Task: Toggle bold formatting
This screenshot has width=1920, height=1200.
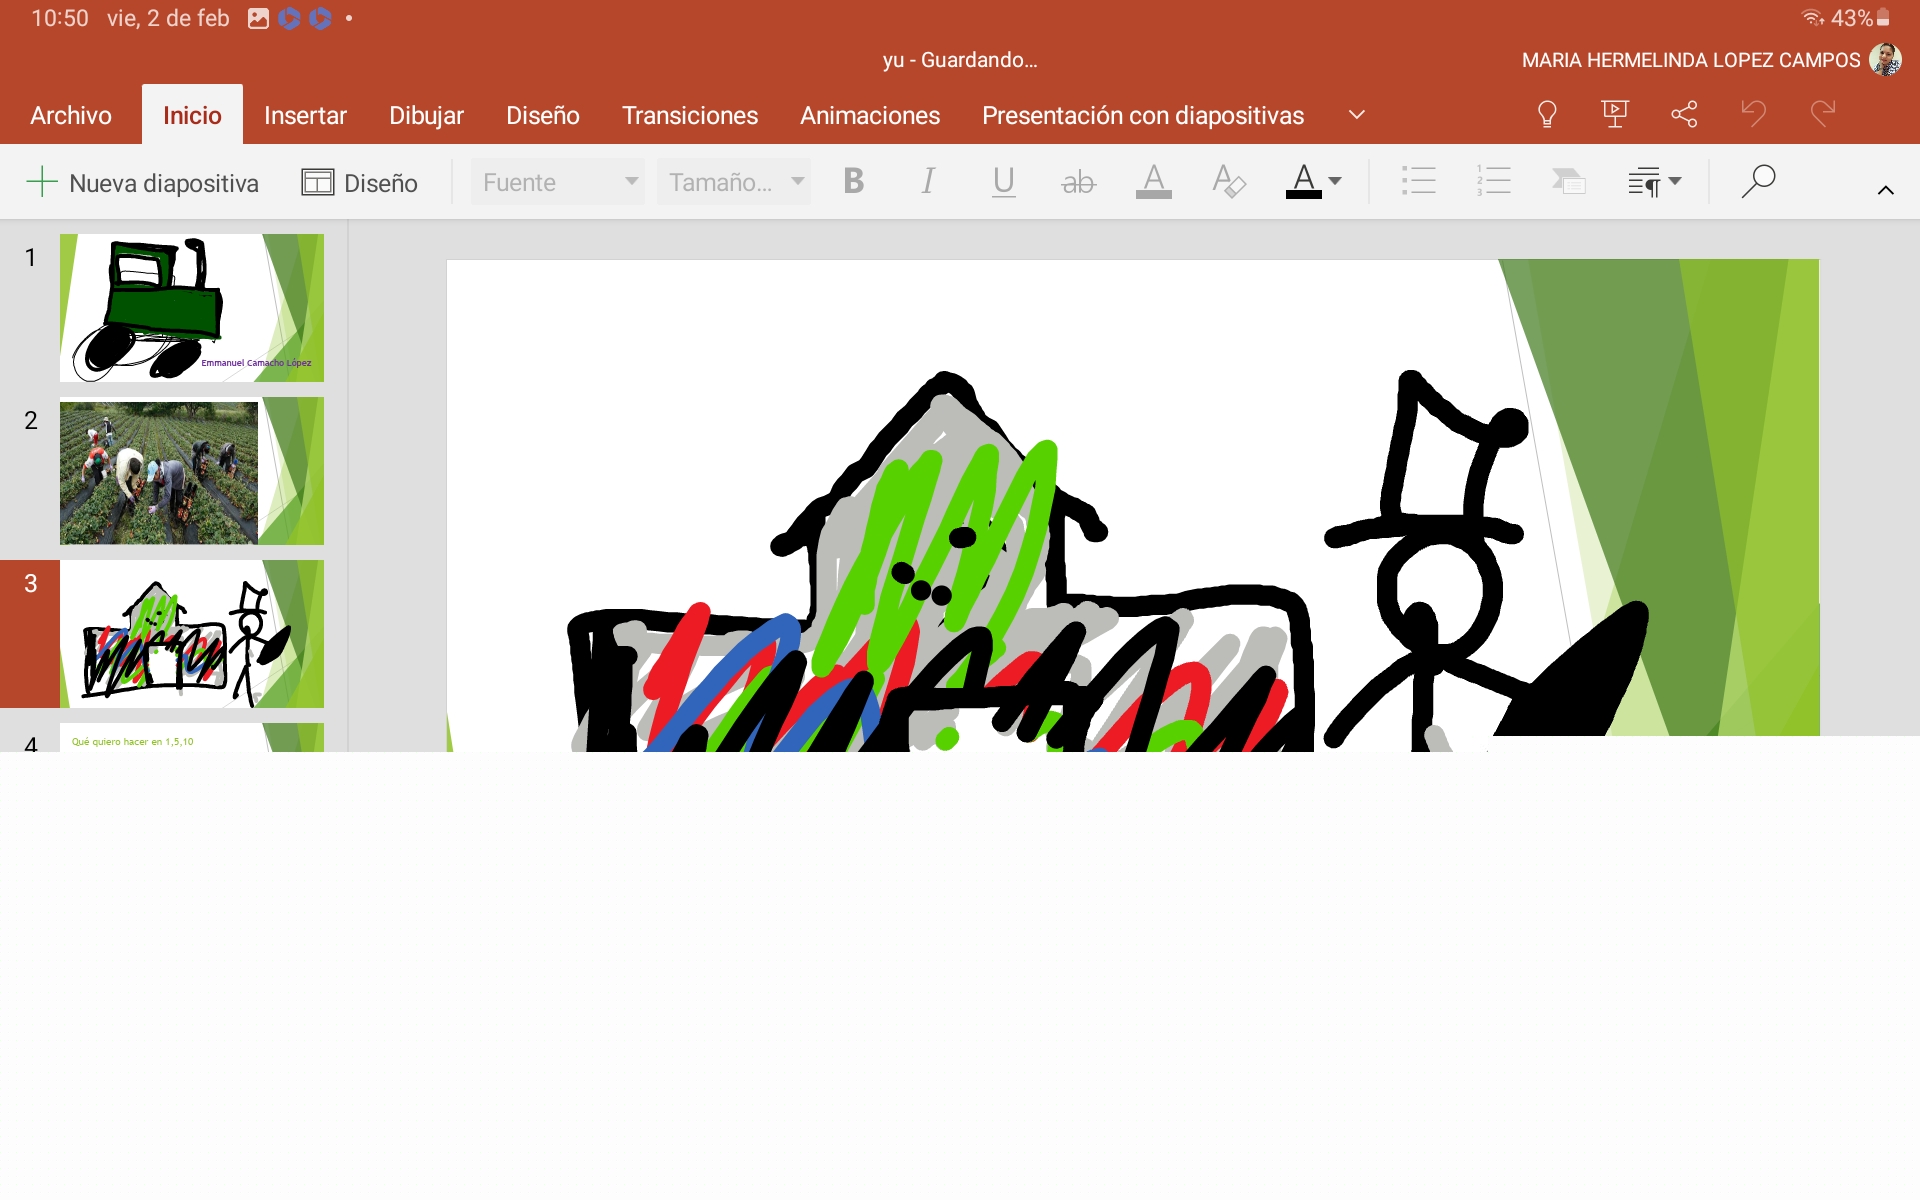Action: point(853,181)
